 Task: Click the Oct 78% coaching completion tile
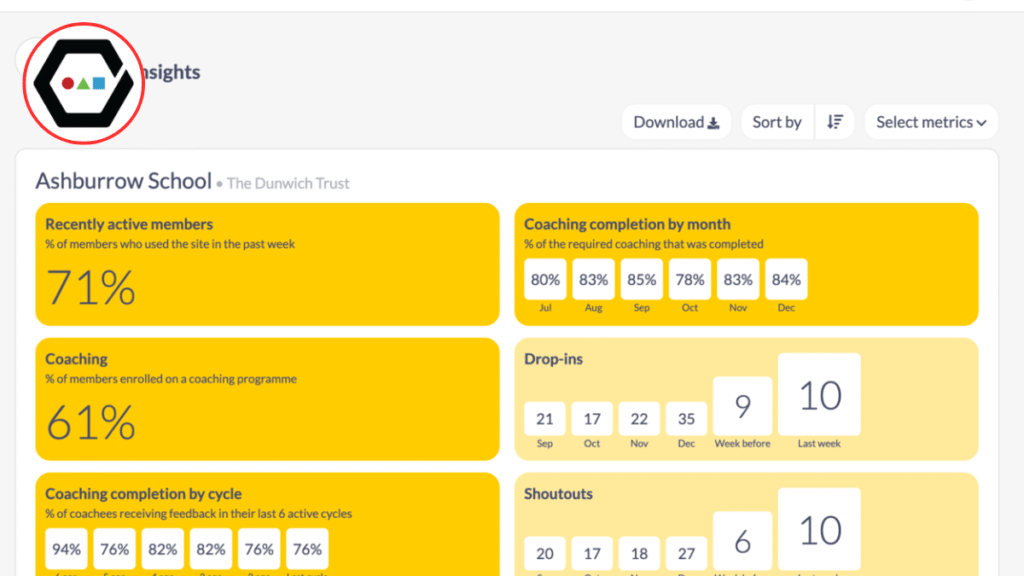[x=690, y=280]
